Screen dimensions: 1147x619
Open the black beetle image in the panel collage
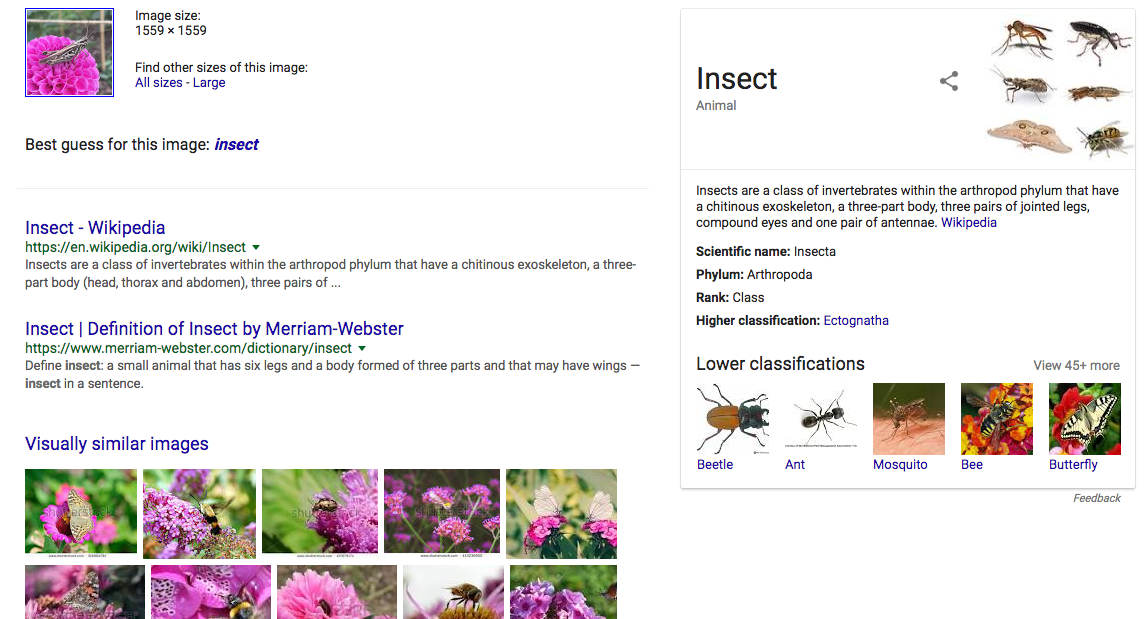[1098, 40]
